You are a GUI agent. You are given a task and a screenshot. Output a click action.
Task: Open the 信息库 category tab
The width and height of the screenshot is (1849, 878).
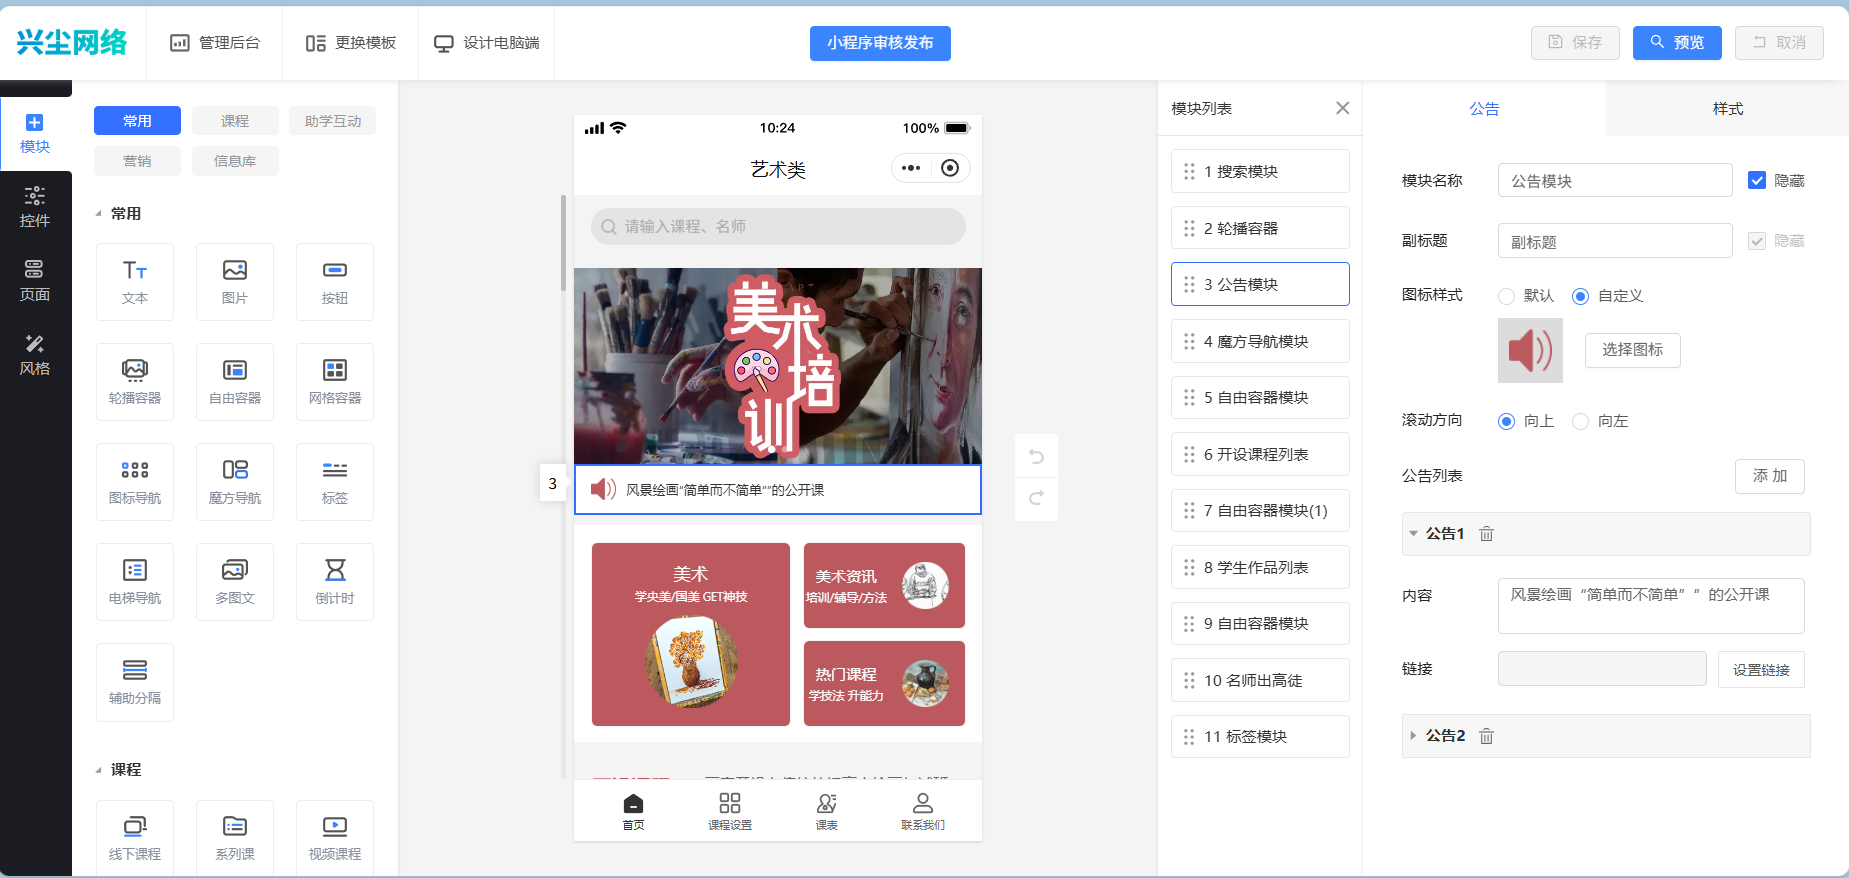point(235,161)
